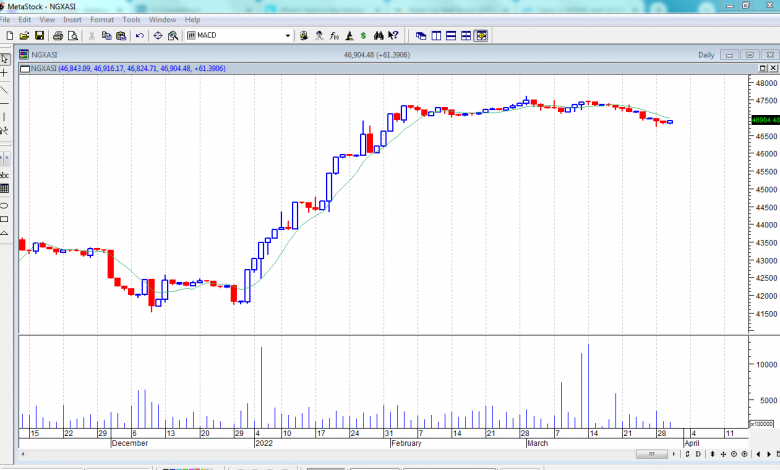Screen dimensions: 780x470
Task: Undo the last action
Action: [140, 35]
